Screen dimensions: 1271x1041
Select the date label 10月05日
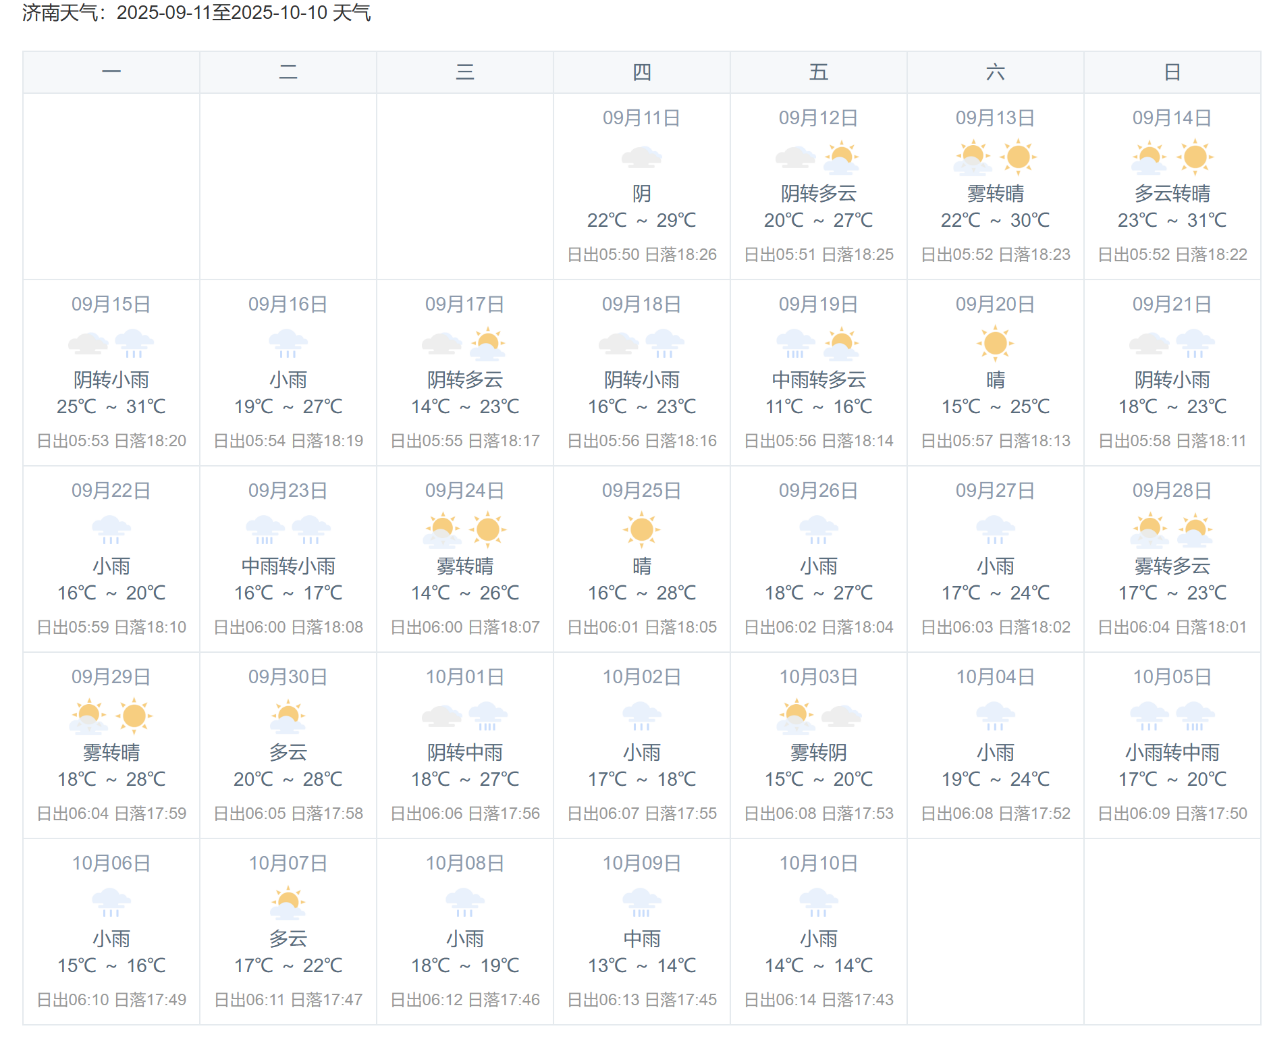(x=1172, y=677)
